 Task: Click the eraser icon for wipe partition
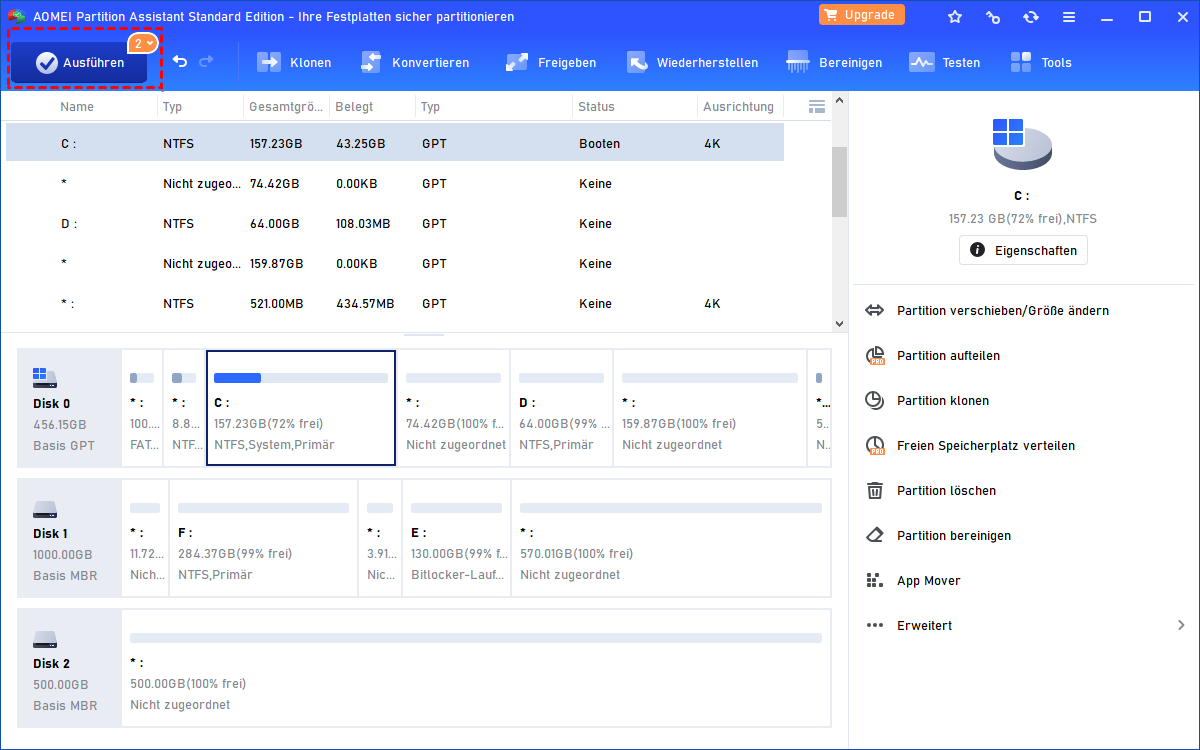click(875, 535)
